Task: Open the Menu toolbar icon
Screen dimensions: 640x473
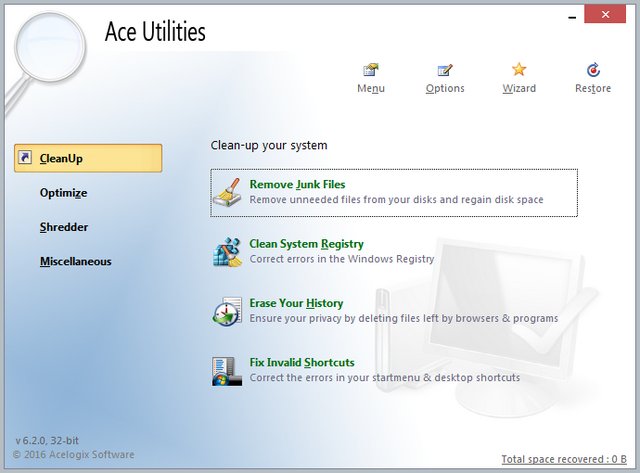Action: pos(370,70)
